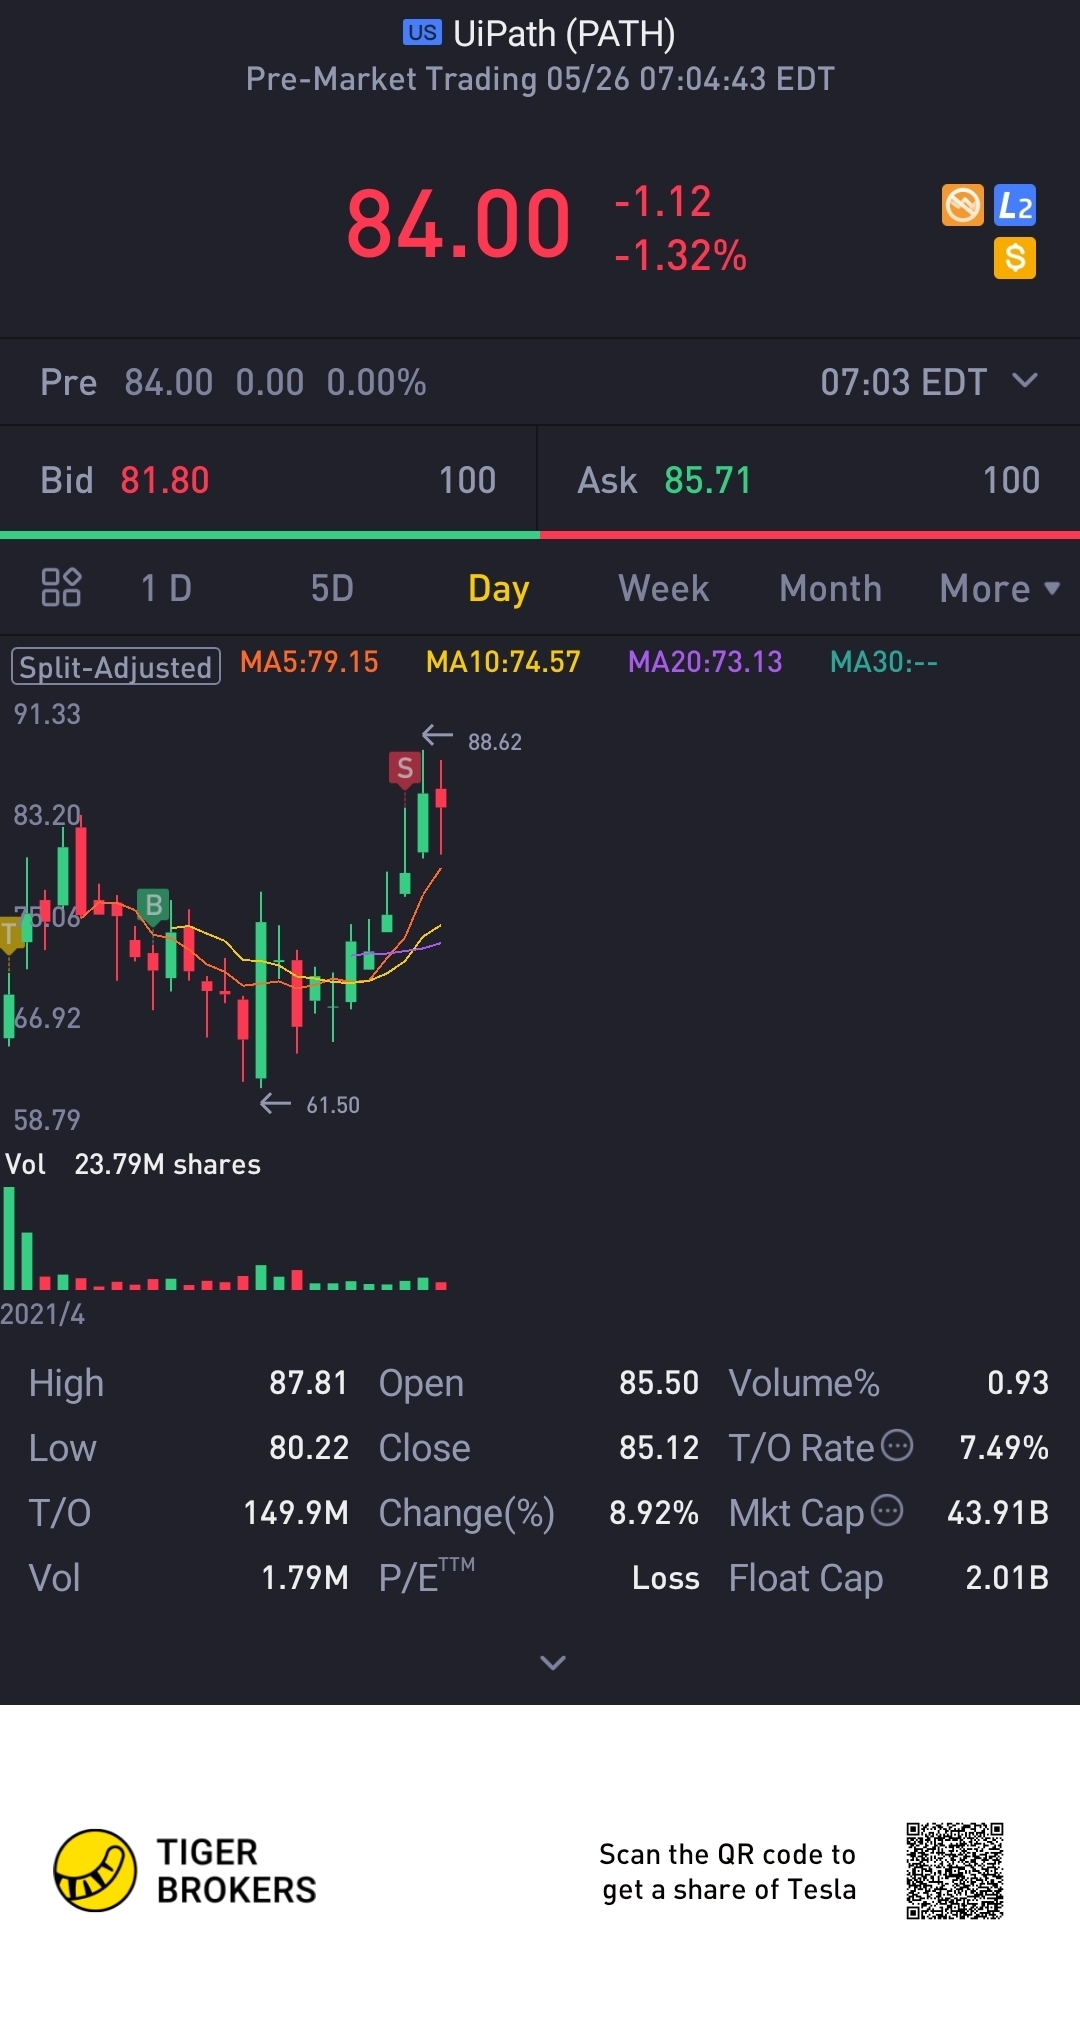Tap the UiPath (PATH) title
Image resolution: width=1080 pixels, height=2037 pixels.
[x=564, y=34]
